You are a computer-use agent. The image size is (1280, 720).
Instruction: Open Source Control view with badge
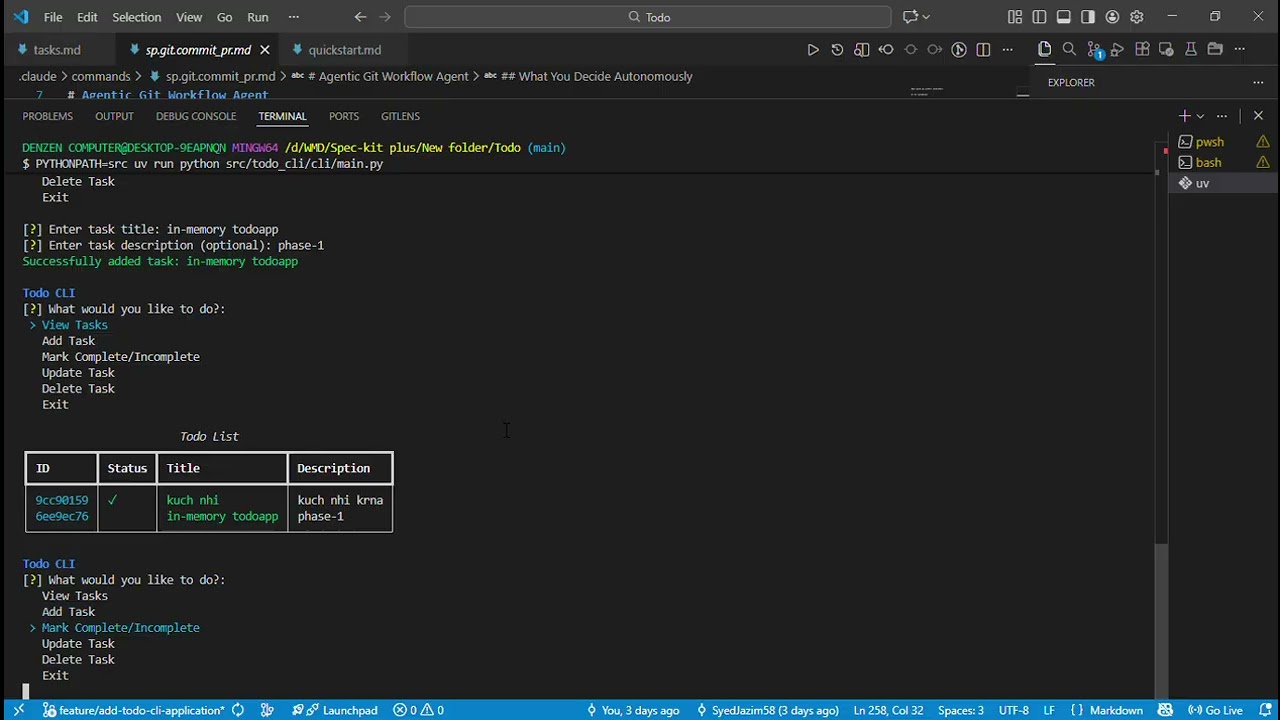(x=1094, y=50)
